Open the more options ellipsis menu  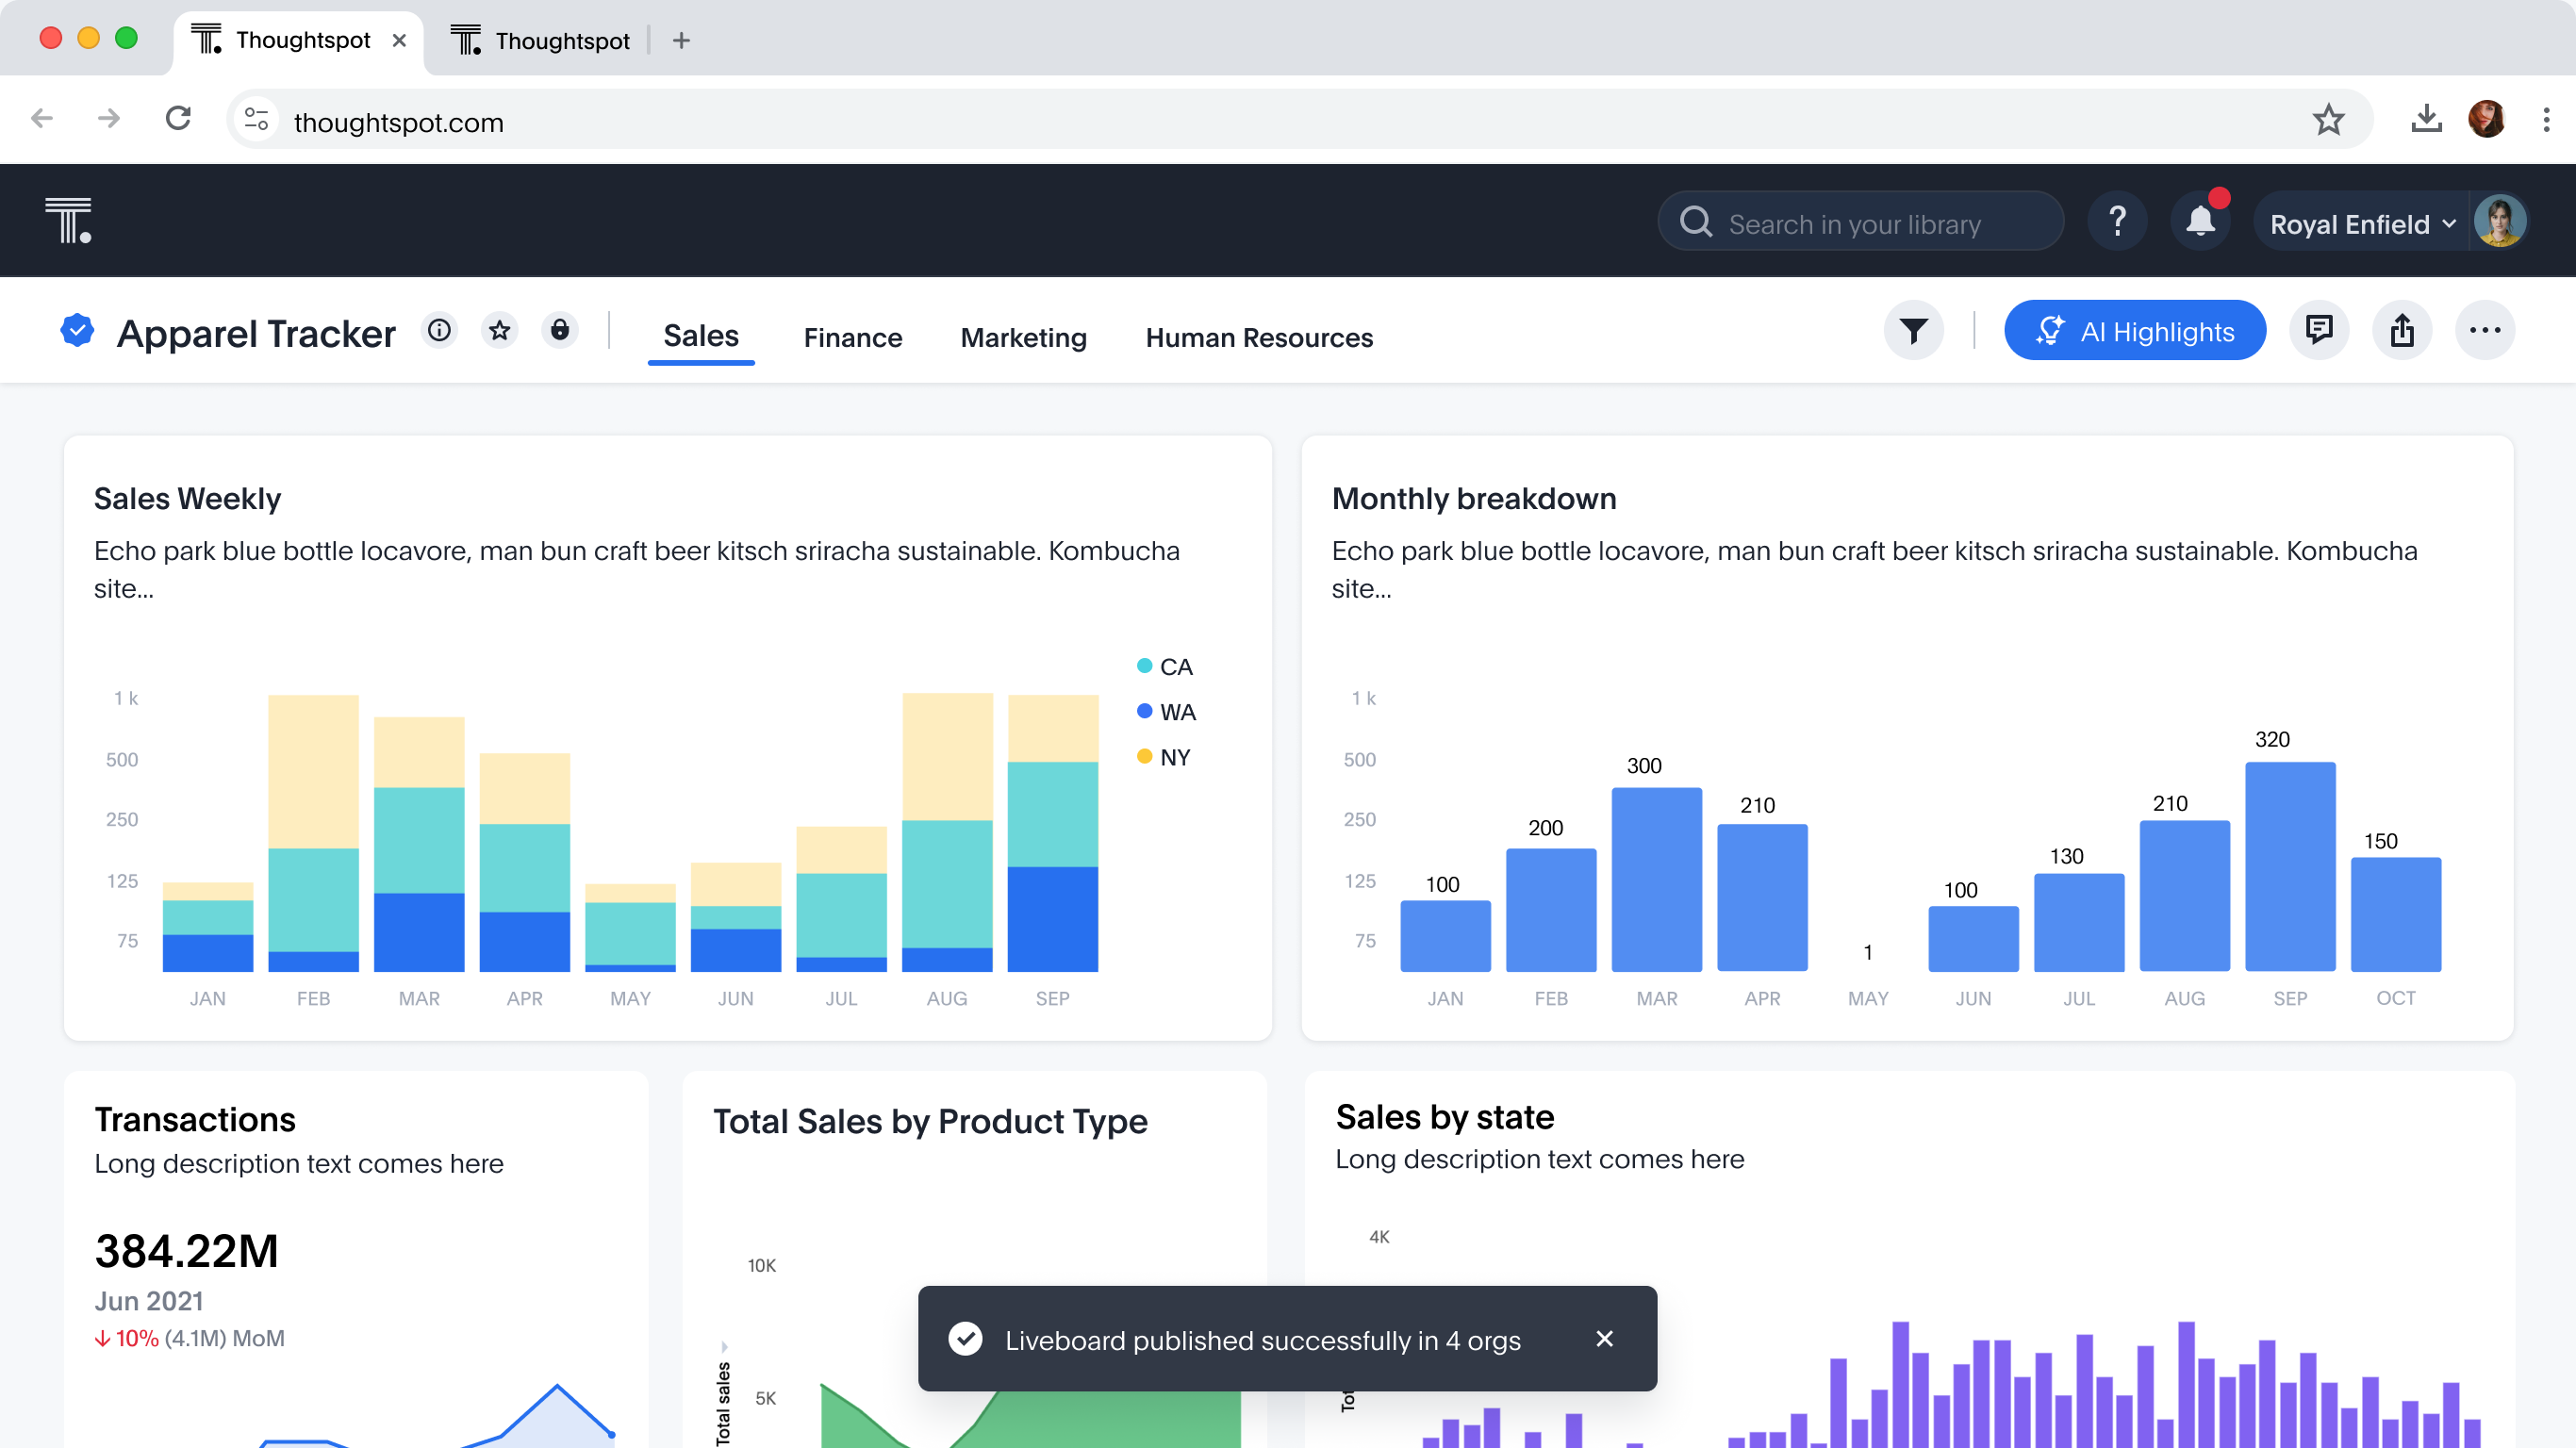pos(2484,331)
